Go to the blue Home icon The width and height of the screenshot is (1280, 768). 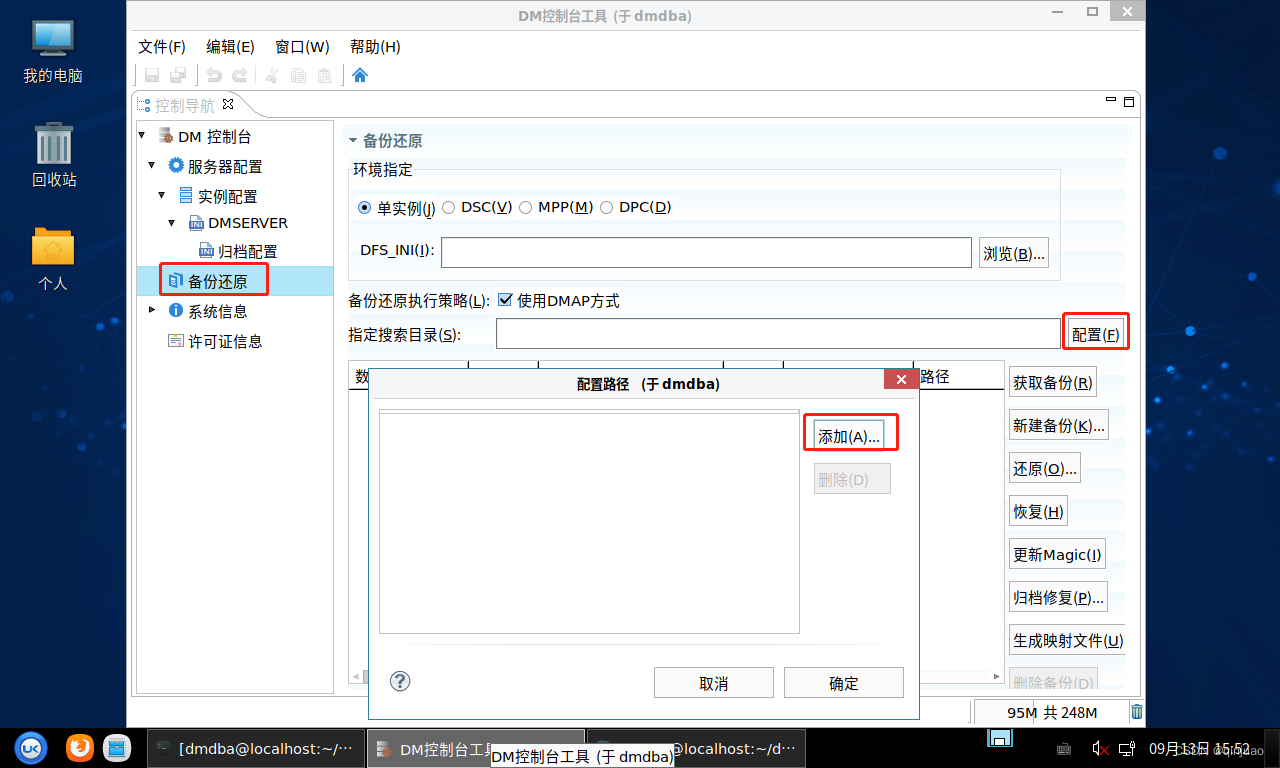[x=360, y=75]
